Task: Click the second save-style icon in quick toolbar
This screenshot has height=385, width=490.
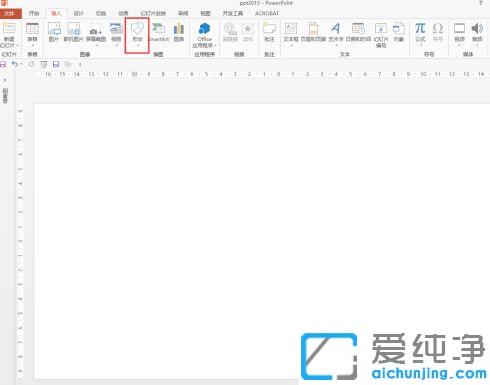Action: coord(56,64)
